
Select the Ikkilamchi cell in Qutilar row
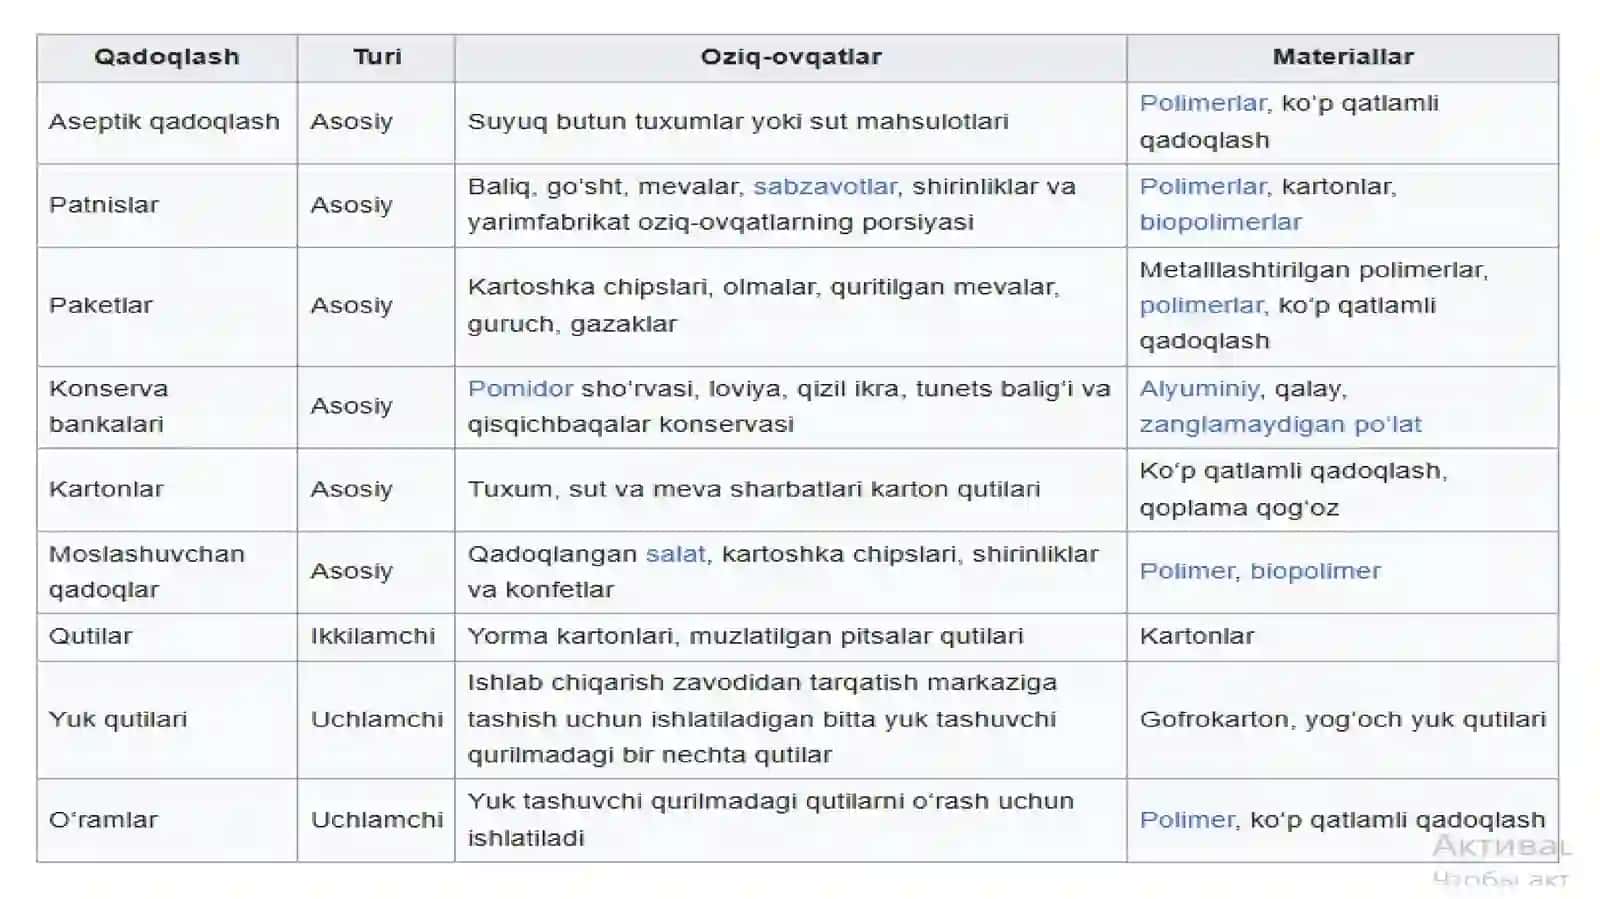(376, 636)
